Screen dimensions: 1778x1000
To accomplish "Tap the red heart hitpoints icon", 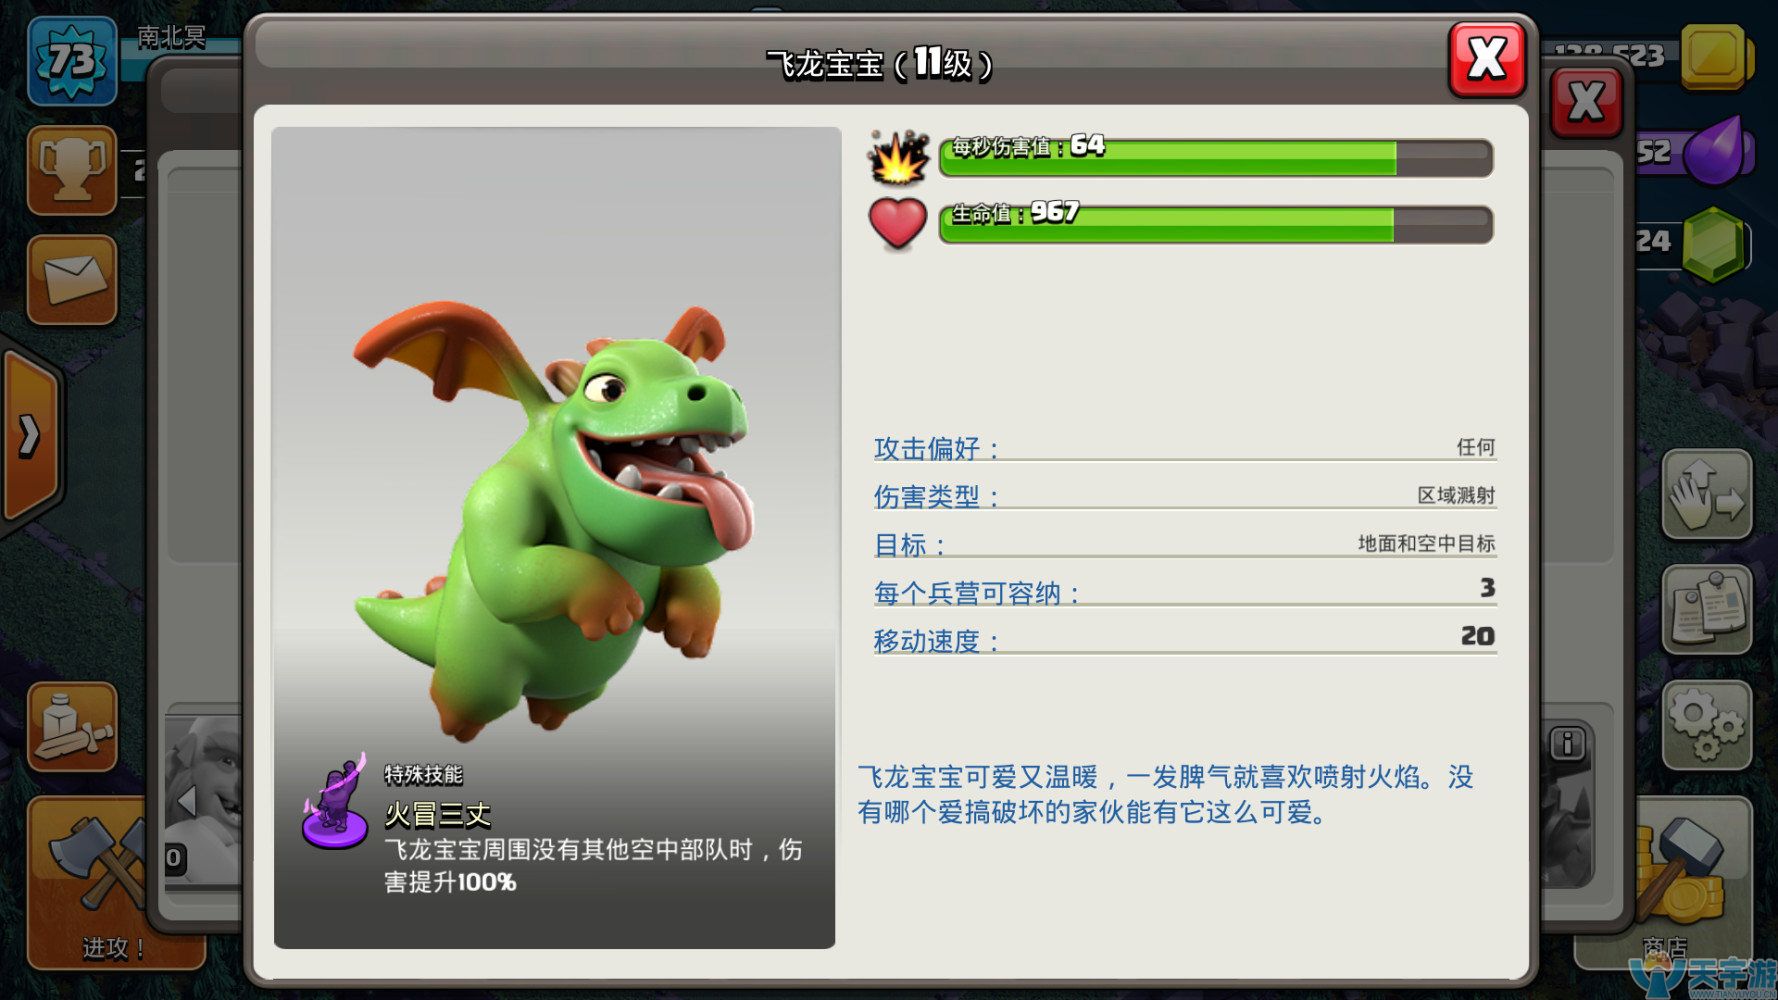I will click(x=898, y=223).
